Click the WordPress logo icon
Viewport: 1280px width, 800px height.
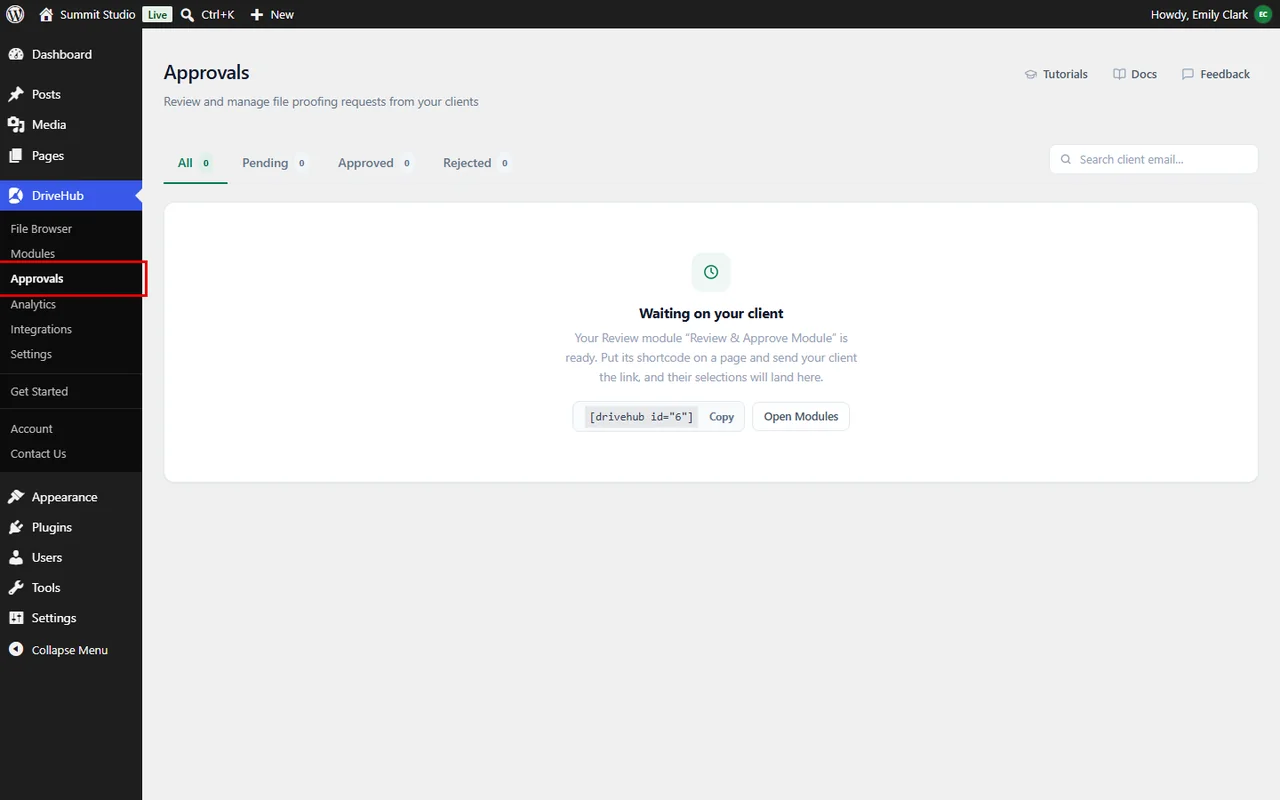(x=15, y=15)
